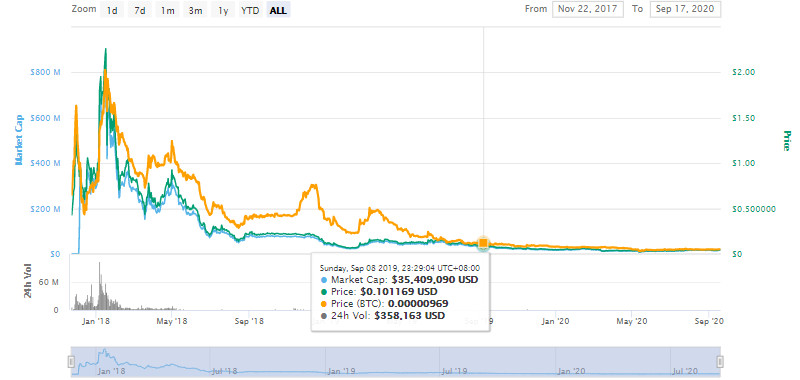Click the blue Market Cap tooltip dot

[x=324, y=280]
